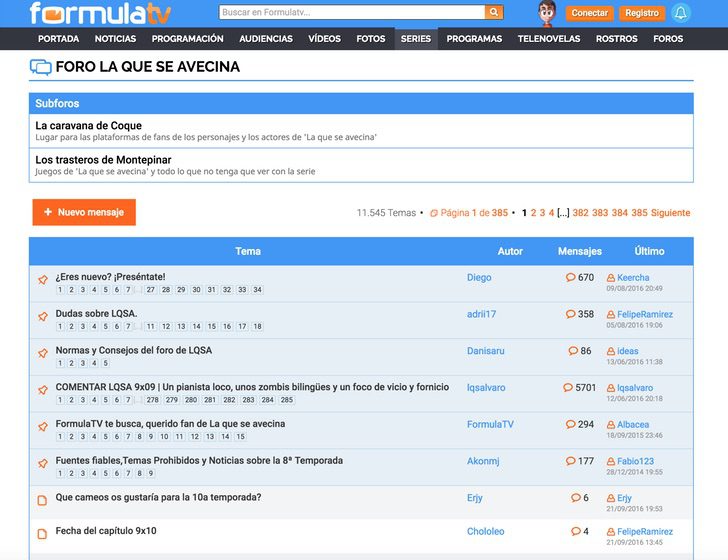Click the forum chat icon beside title

tap(41, 67)
